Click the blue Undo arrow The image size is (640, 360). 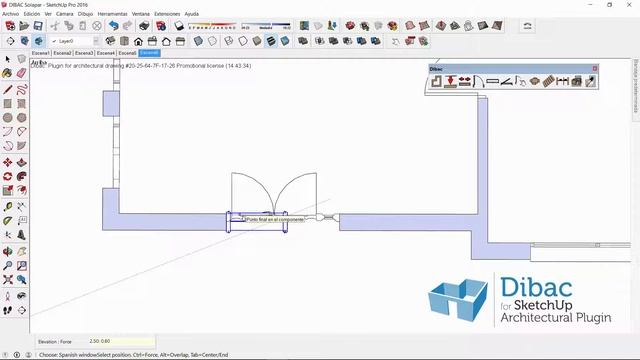(113, 26)
